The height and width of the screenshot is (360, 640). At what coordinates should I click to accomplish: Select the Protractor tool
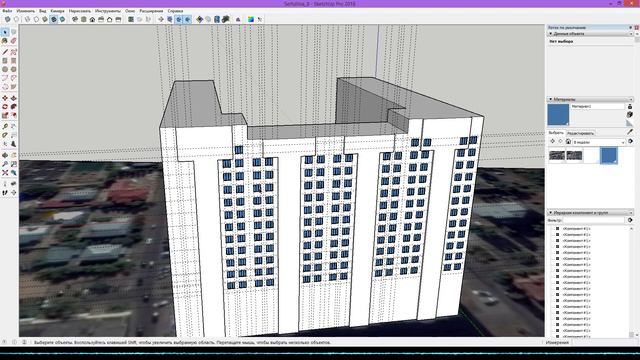point(5,136)
